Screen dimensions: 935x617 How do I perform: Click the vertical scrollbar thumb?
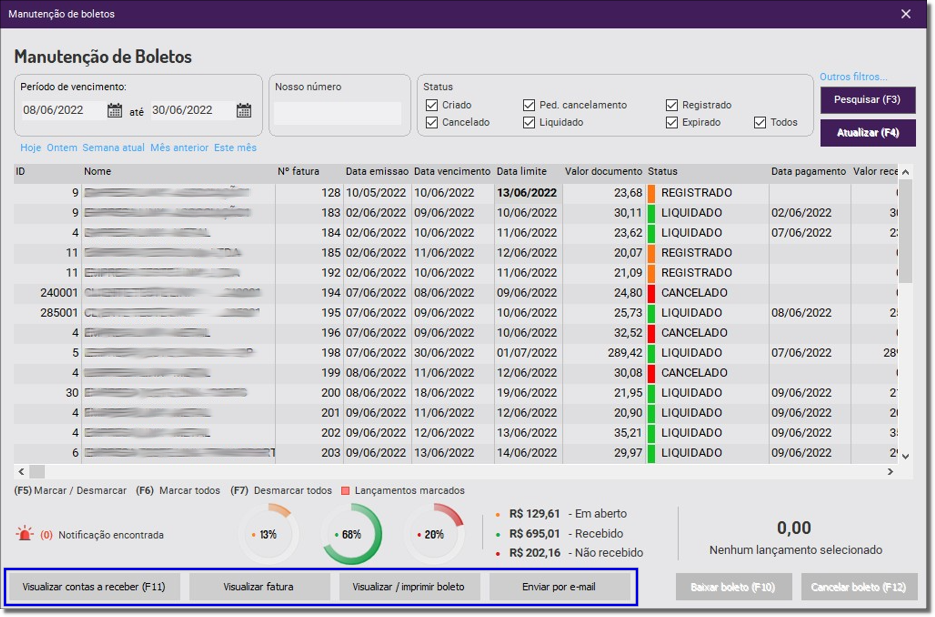[x=905, y=231]
